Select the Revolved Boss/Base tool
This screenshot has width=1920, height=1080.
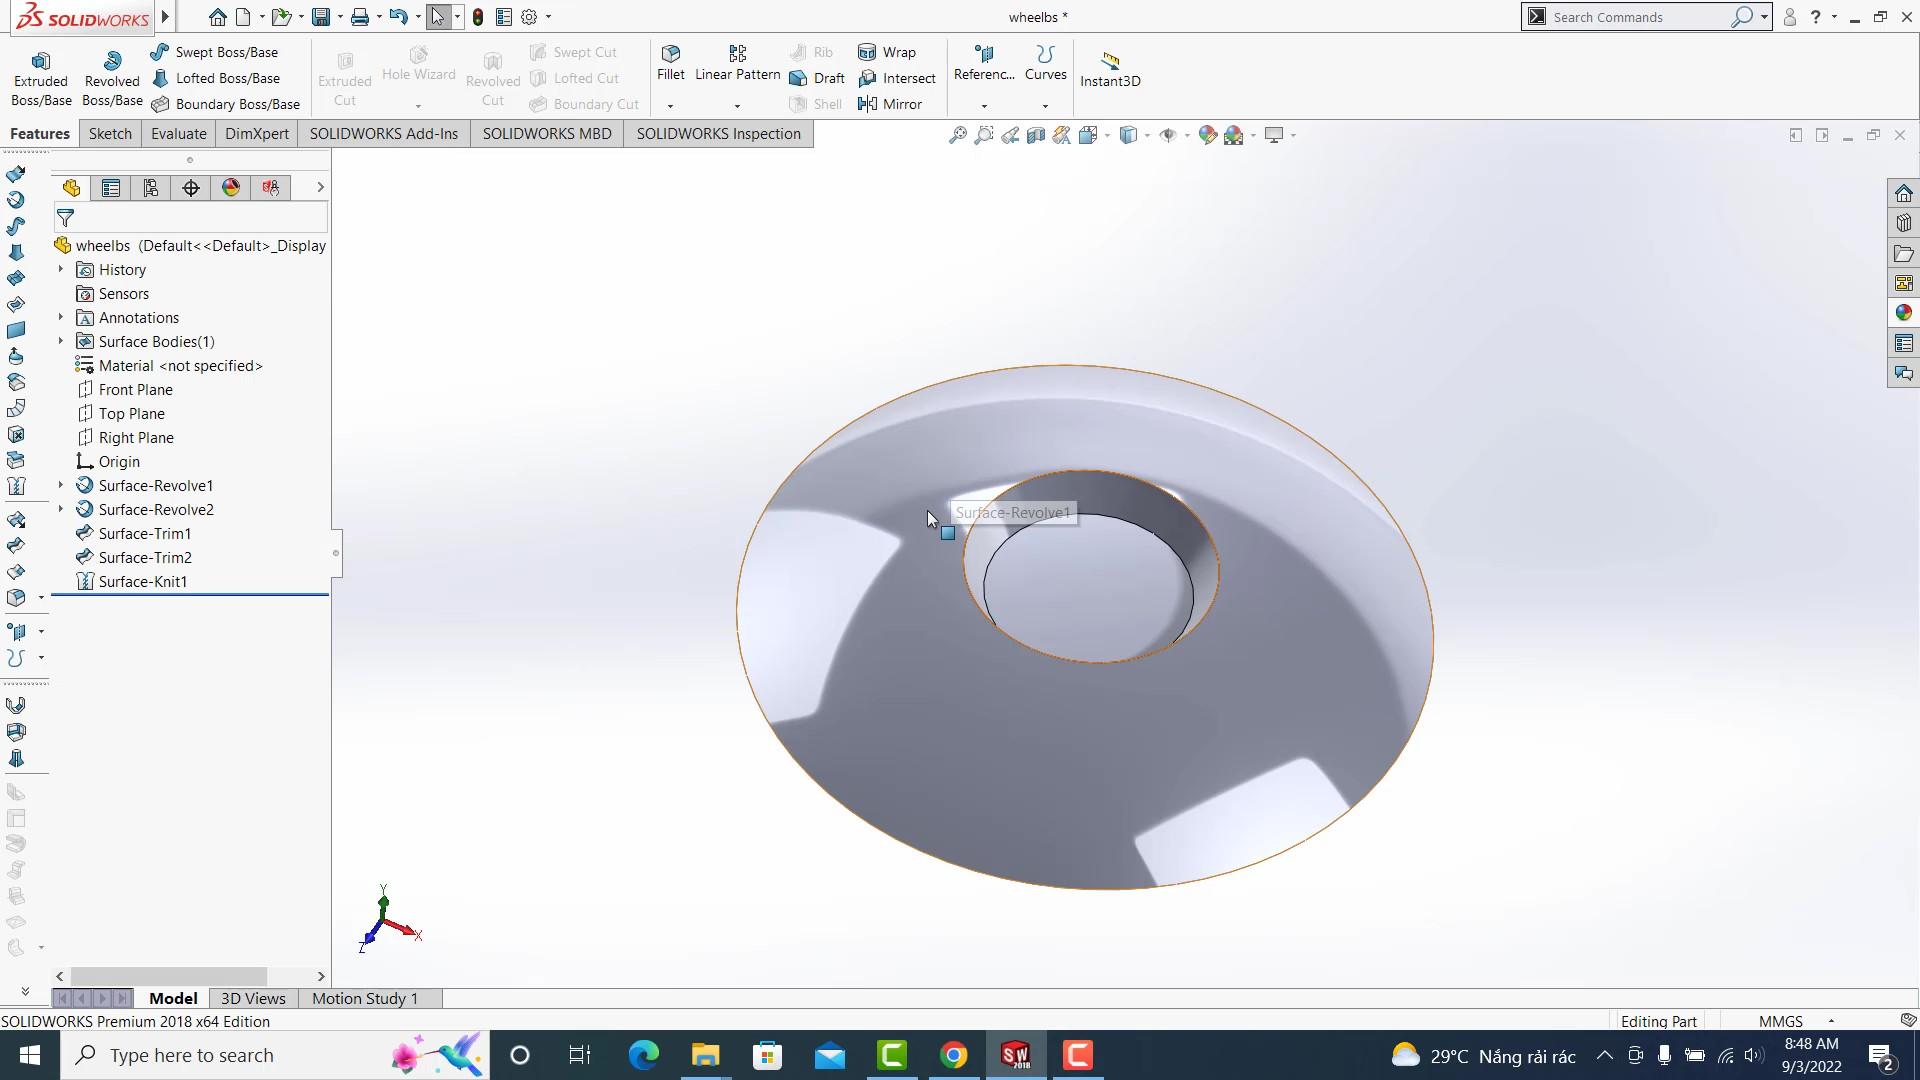[111, 75]
